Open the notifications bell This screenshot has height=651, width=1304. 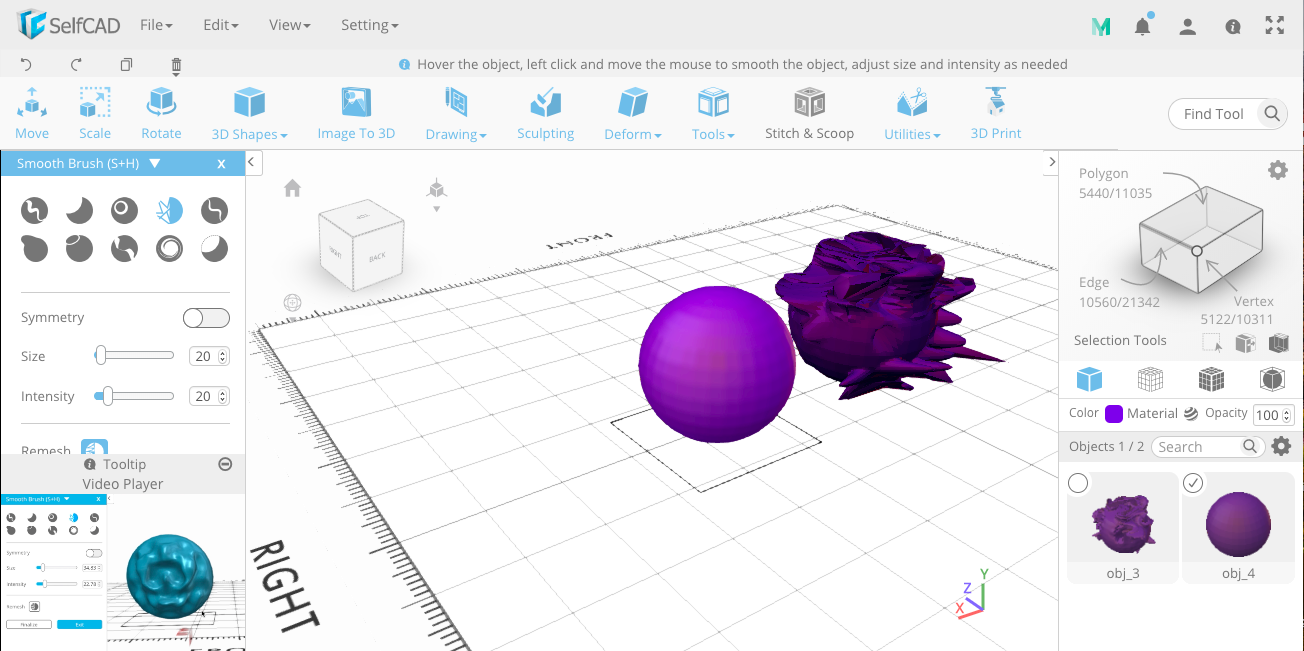[1143, 26]
